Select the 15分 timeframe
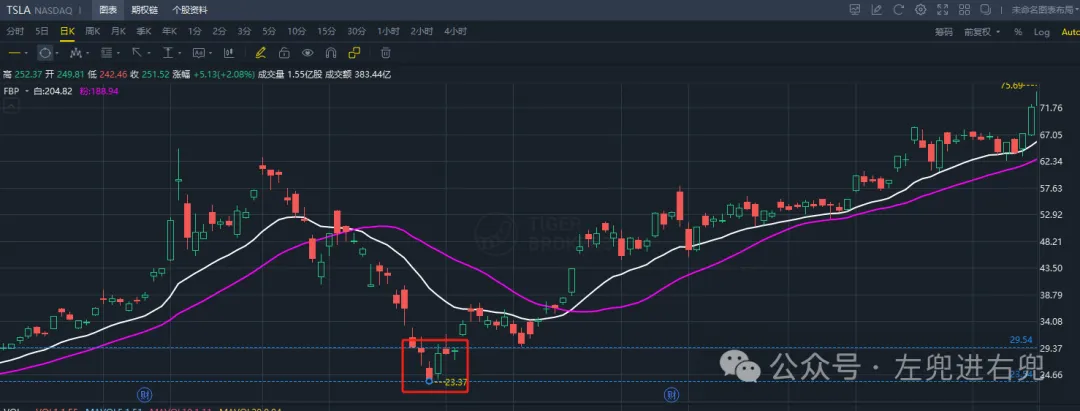The width and height of the screenshot is (1080, 411). click(x=326, y=32)
